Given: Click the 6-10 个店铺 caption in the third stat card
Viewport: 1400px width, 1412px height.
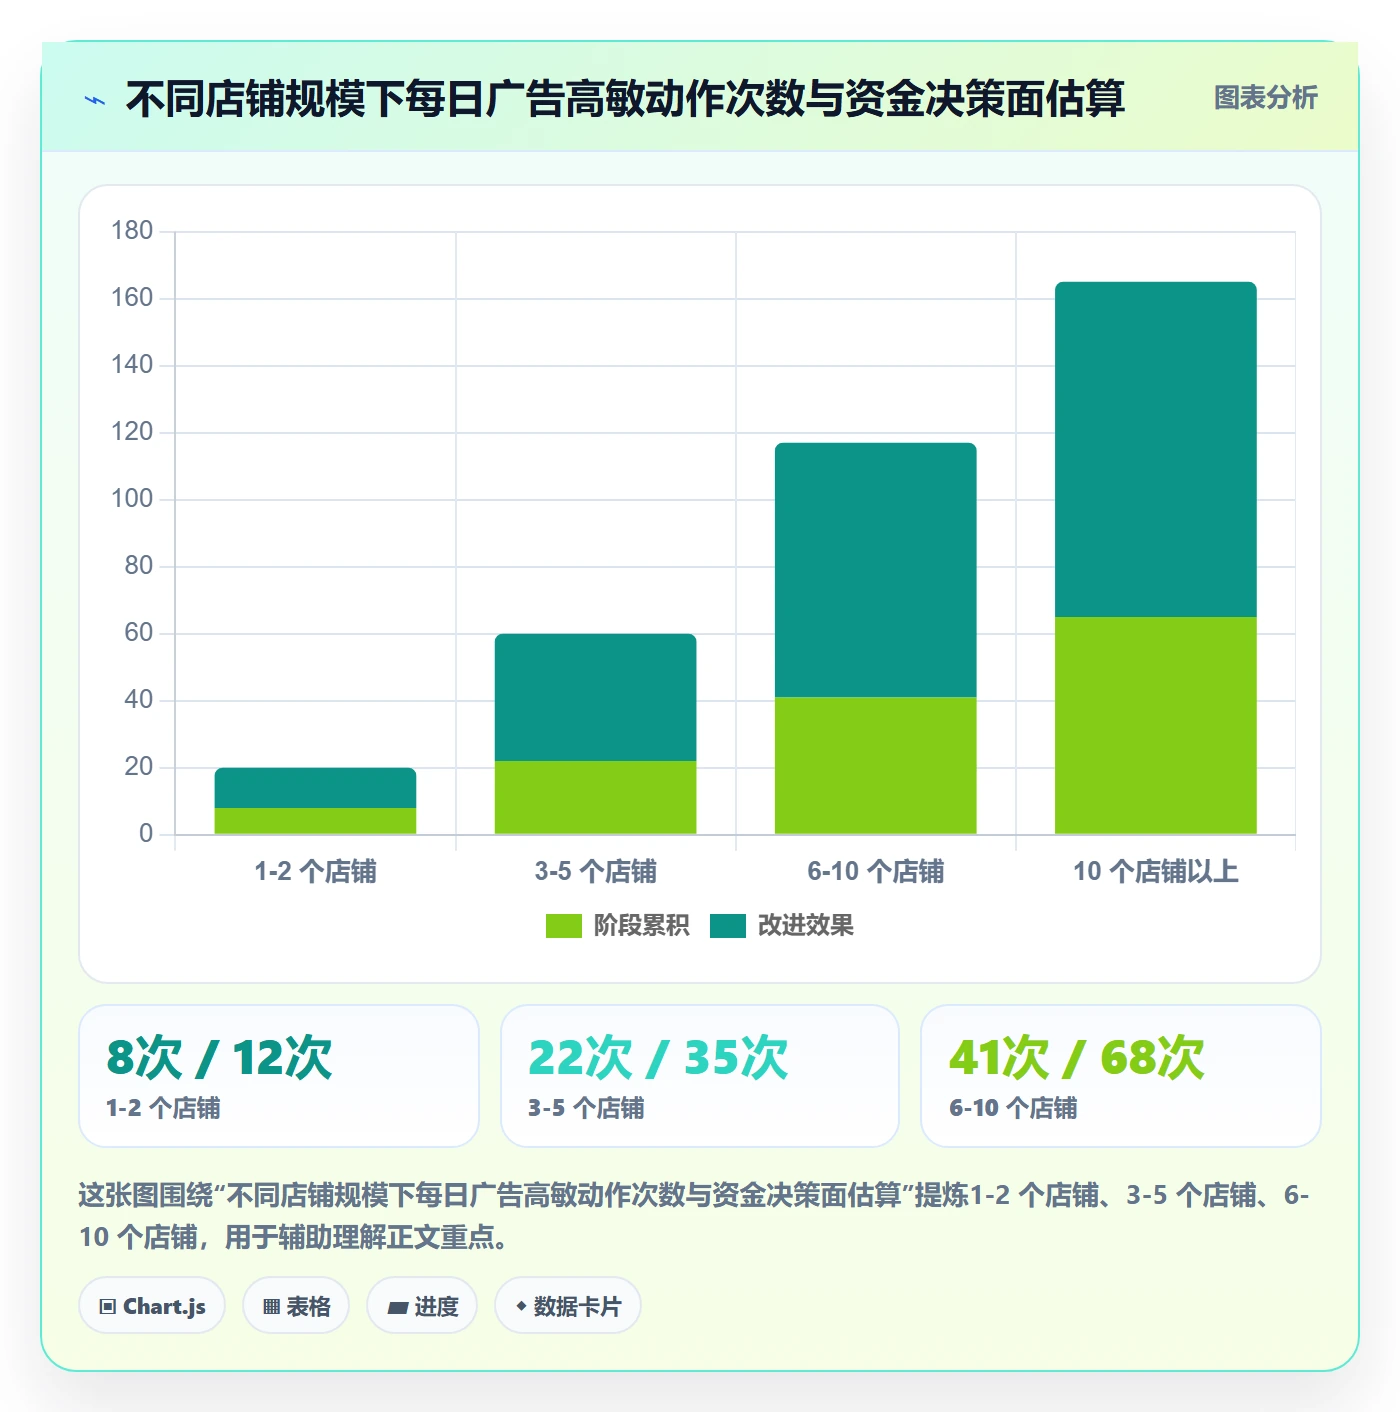Looking at the screenshot, I should coord(1013,1108).
